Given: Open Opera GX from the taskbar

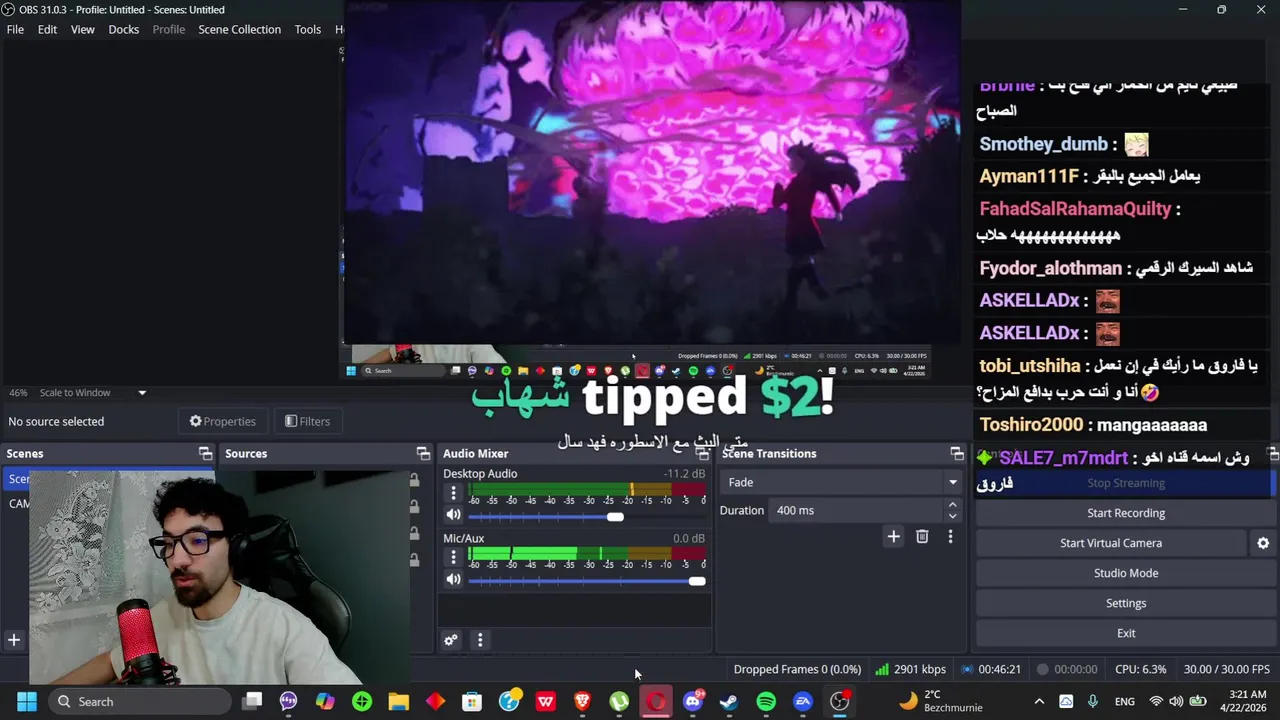Looking at the screenshot, I should 656,701.
